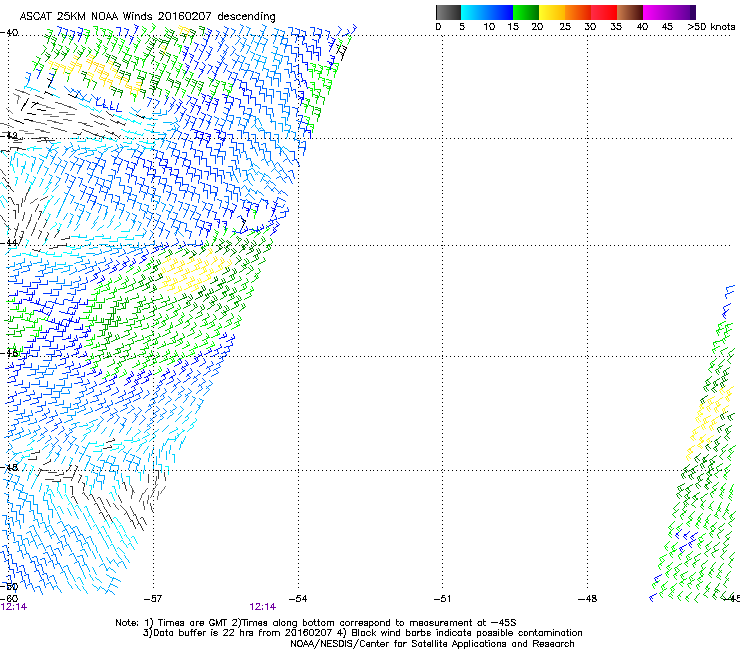Select the gray 0-5 knots legend segment

point(448,12)
